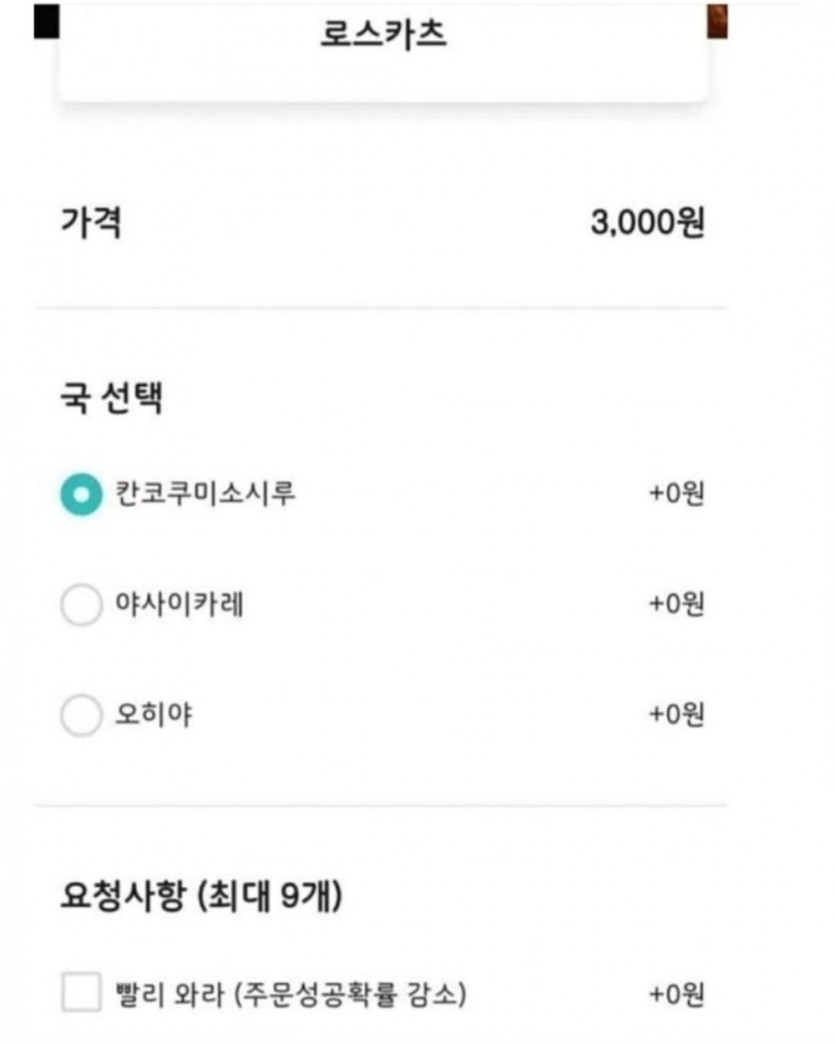
Task: Click the brown food thumbnail at top-right
Action: tap(717, 21)
